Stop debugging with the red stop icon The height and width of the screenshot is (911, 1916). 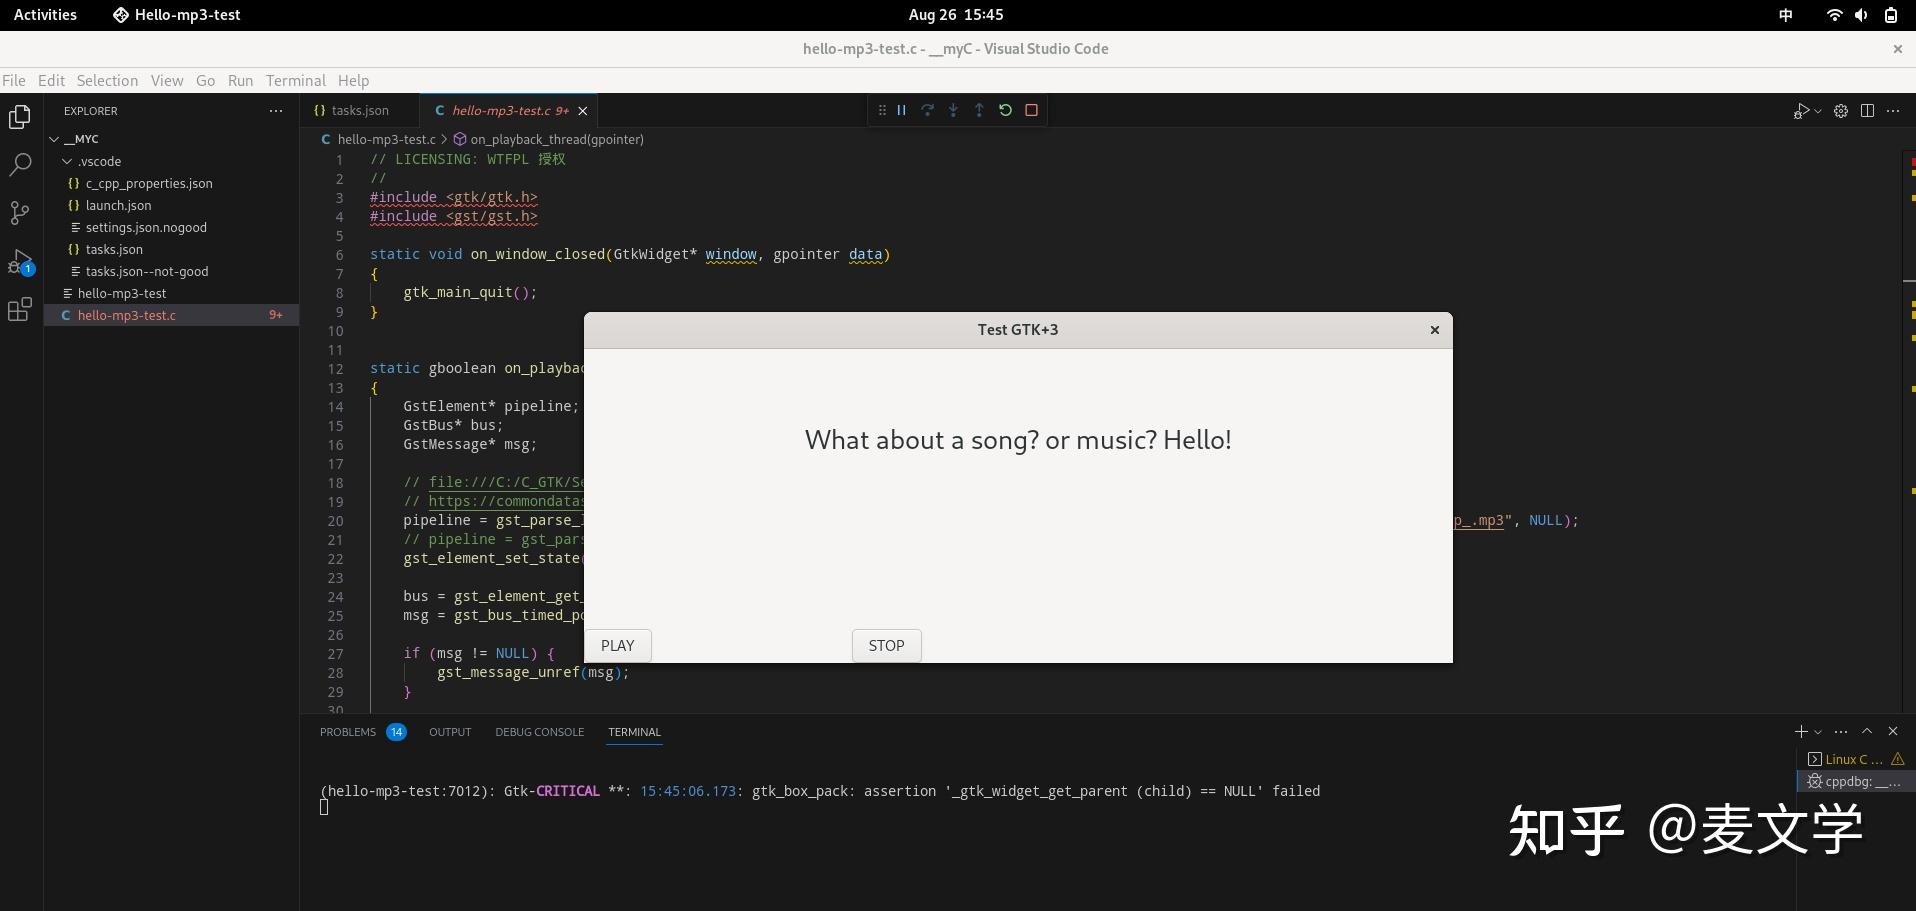coord(1031,110)
